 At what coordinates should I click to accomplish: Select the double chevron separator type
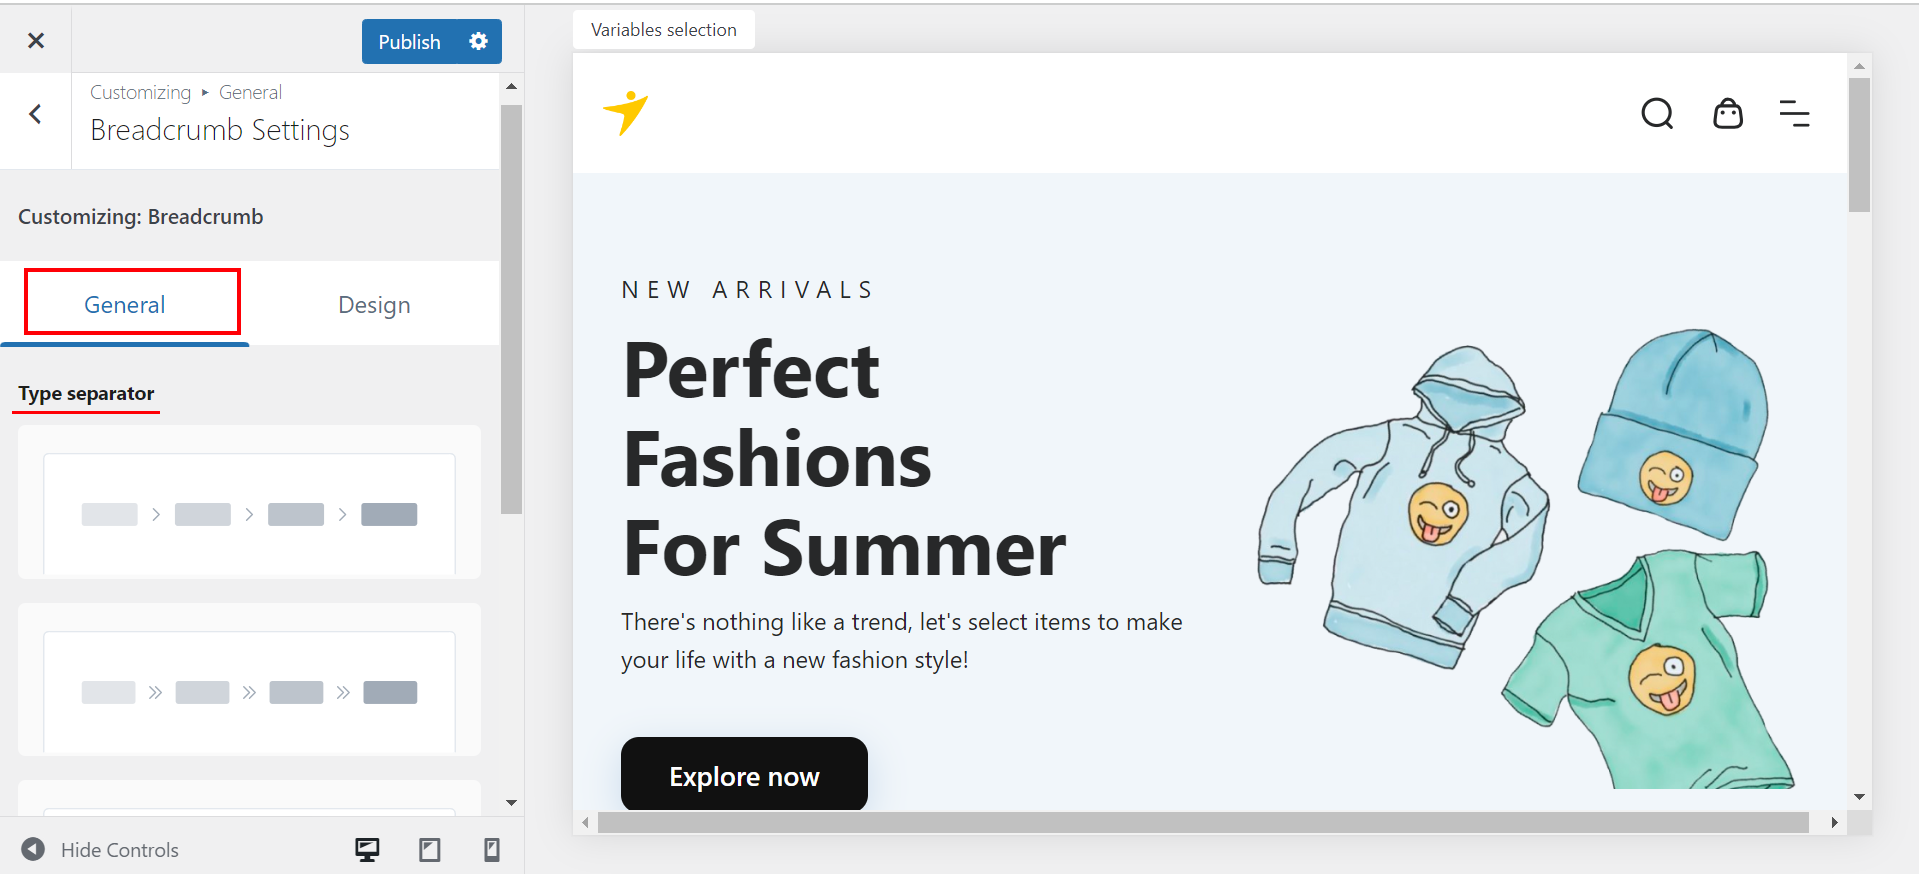249,692
